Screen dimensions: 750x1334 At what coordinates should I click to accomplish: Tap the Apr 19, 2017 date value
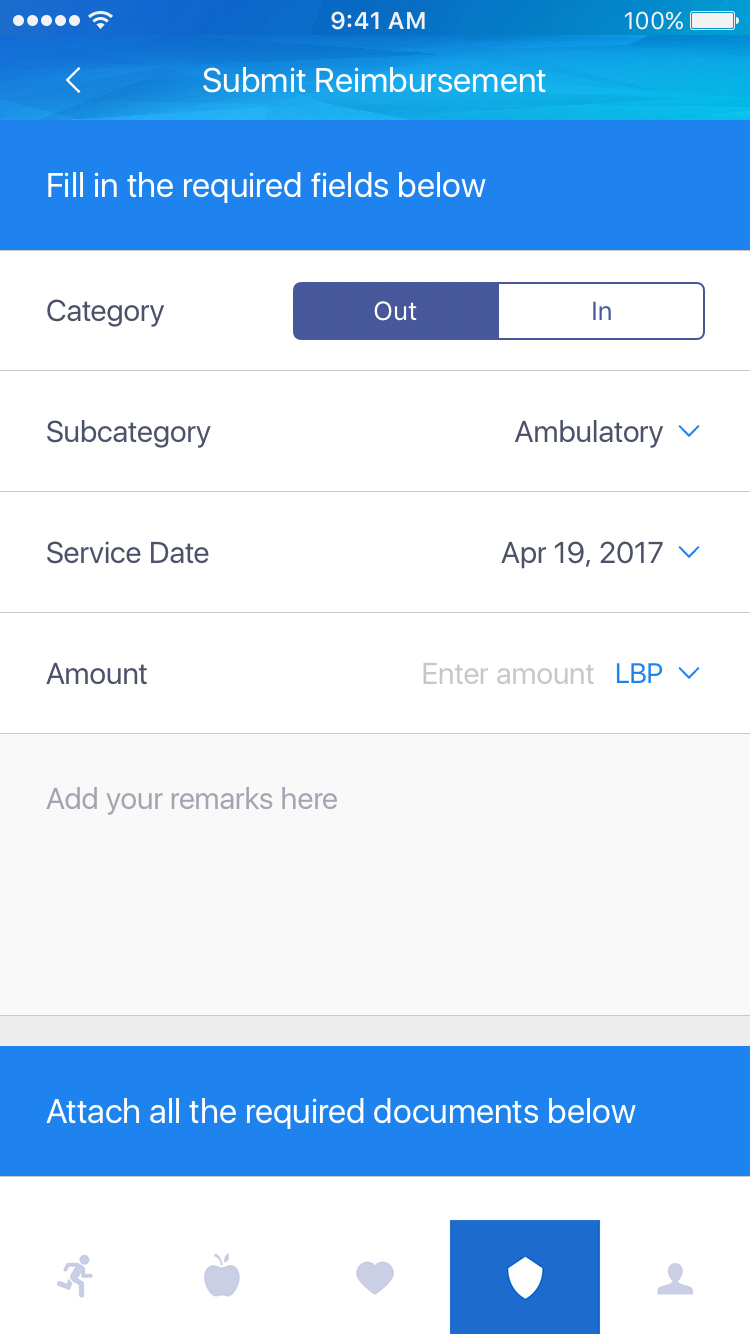point(582,553)
